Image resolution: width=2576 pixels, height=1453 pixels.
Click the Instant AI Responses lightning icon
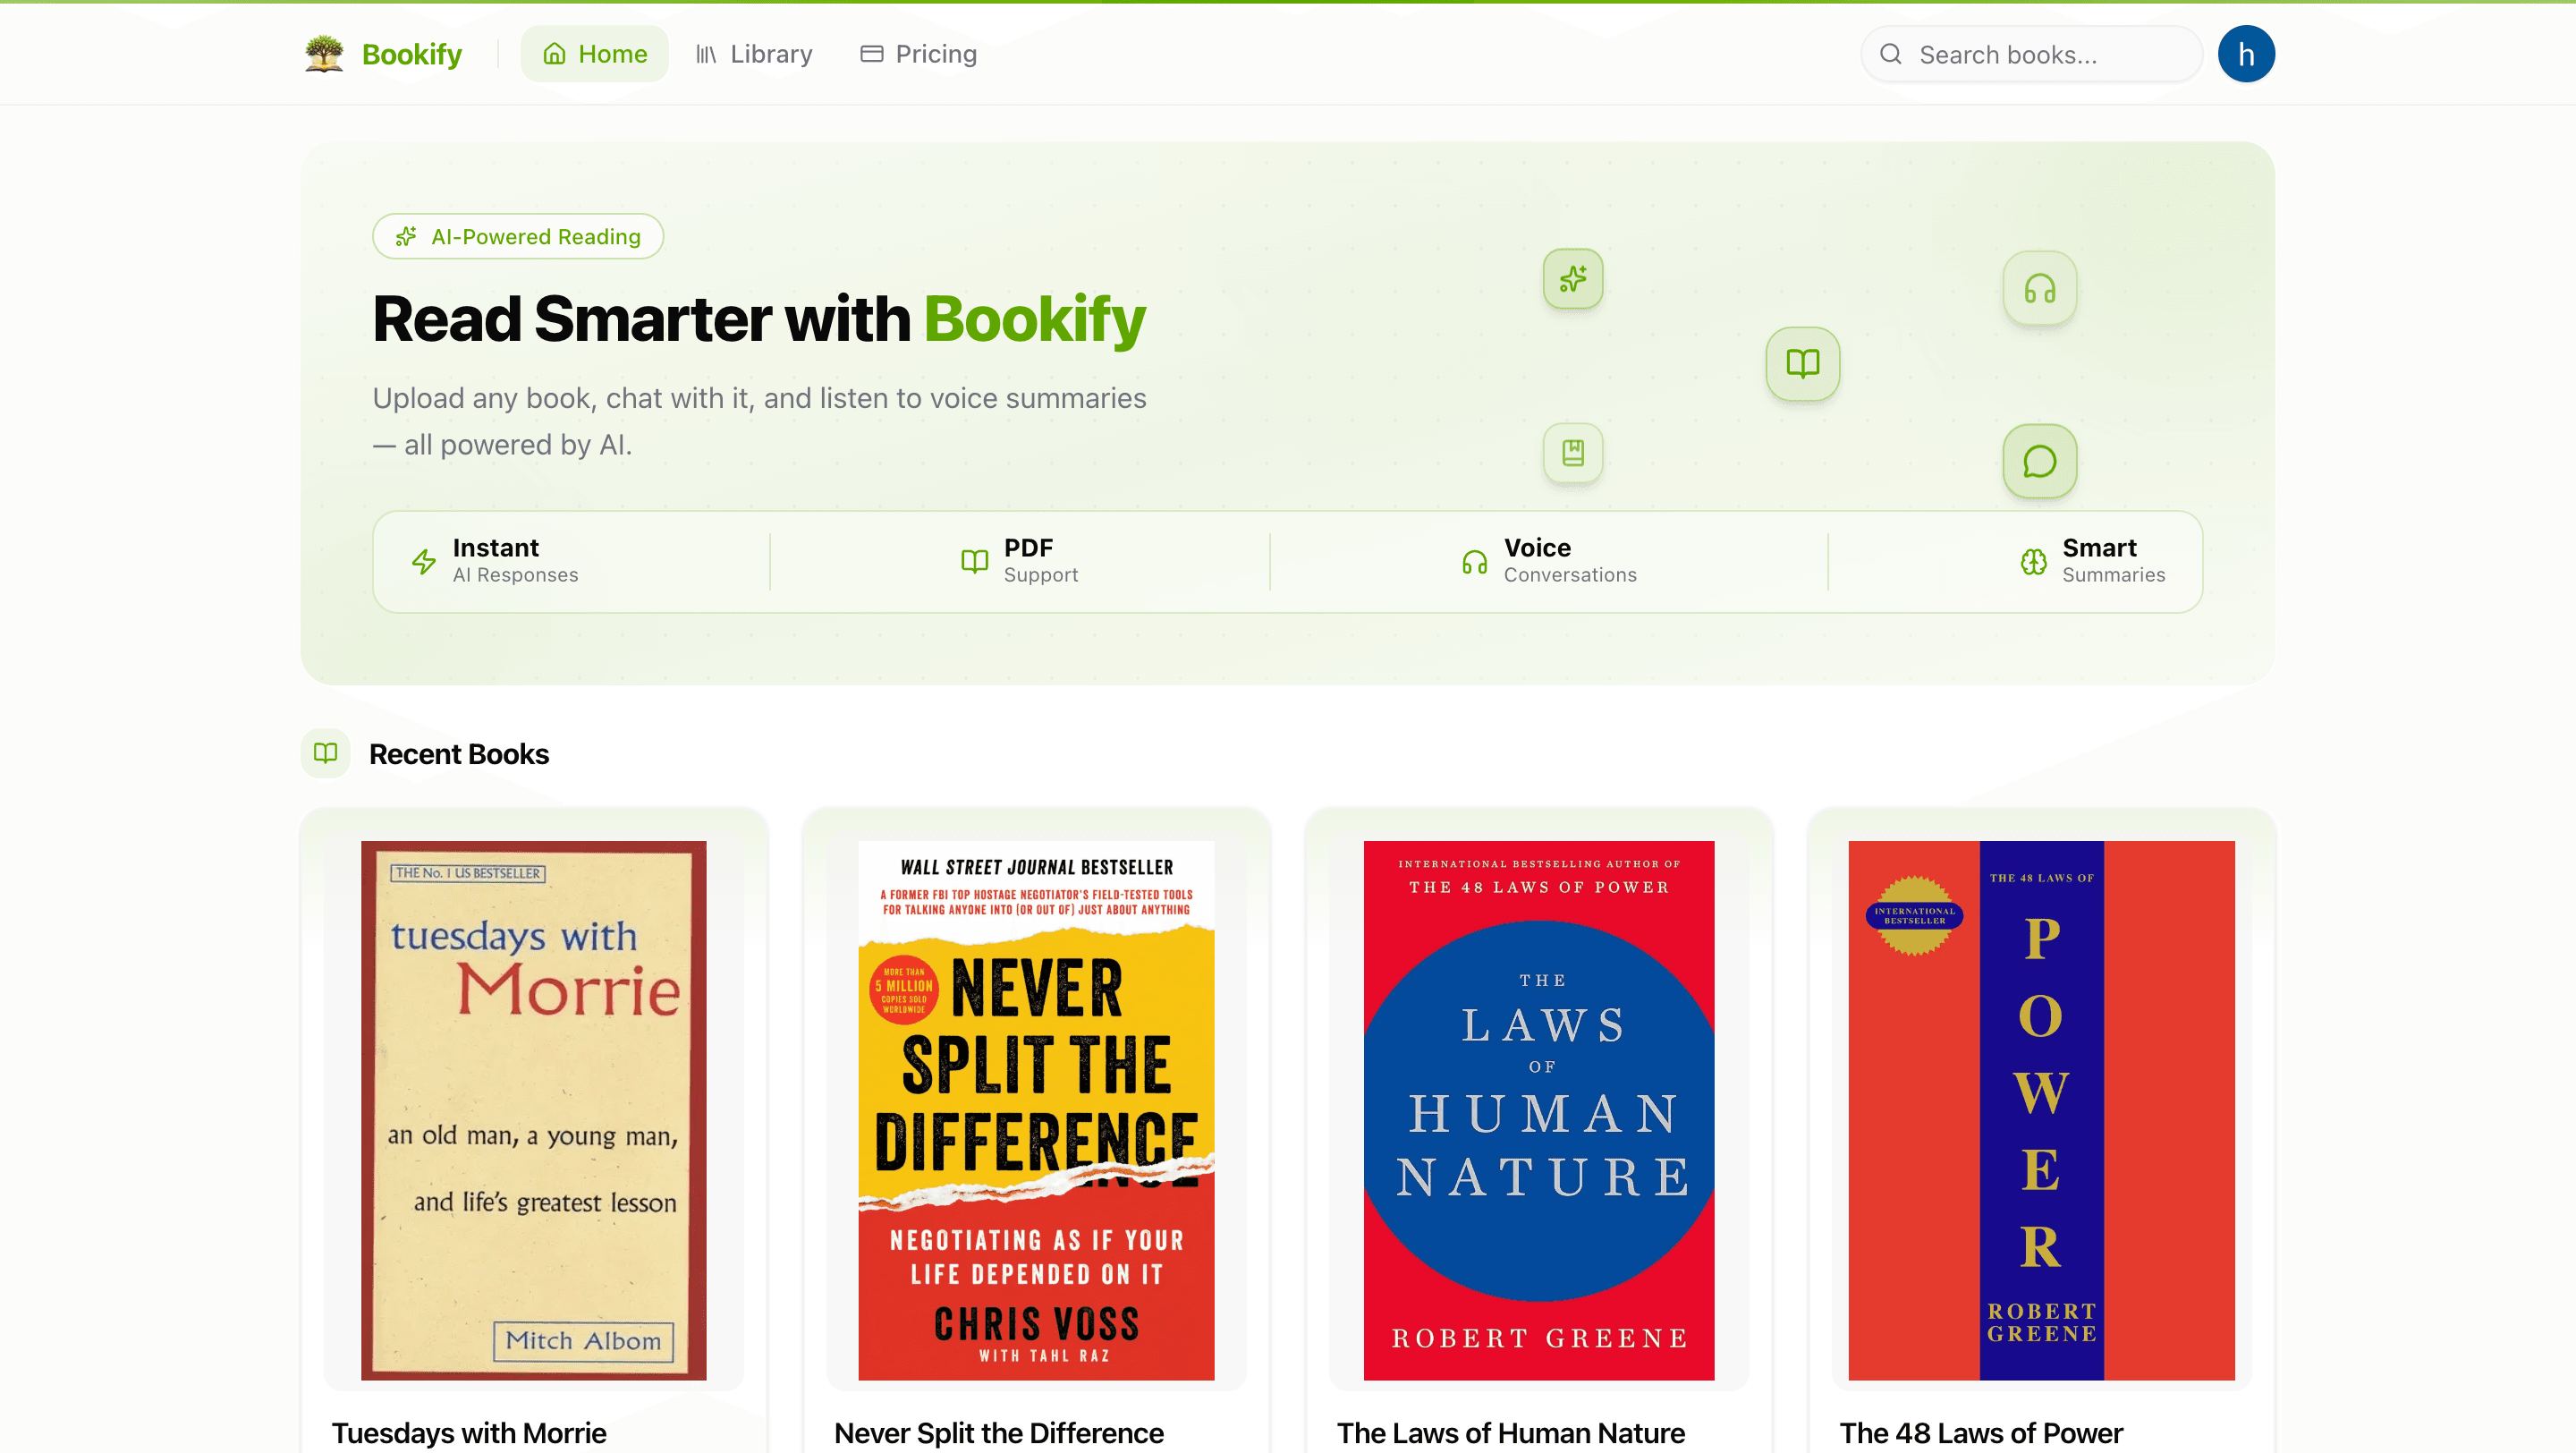tap(423, 561)
